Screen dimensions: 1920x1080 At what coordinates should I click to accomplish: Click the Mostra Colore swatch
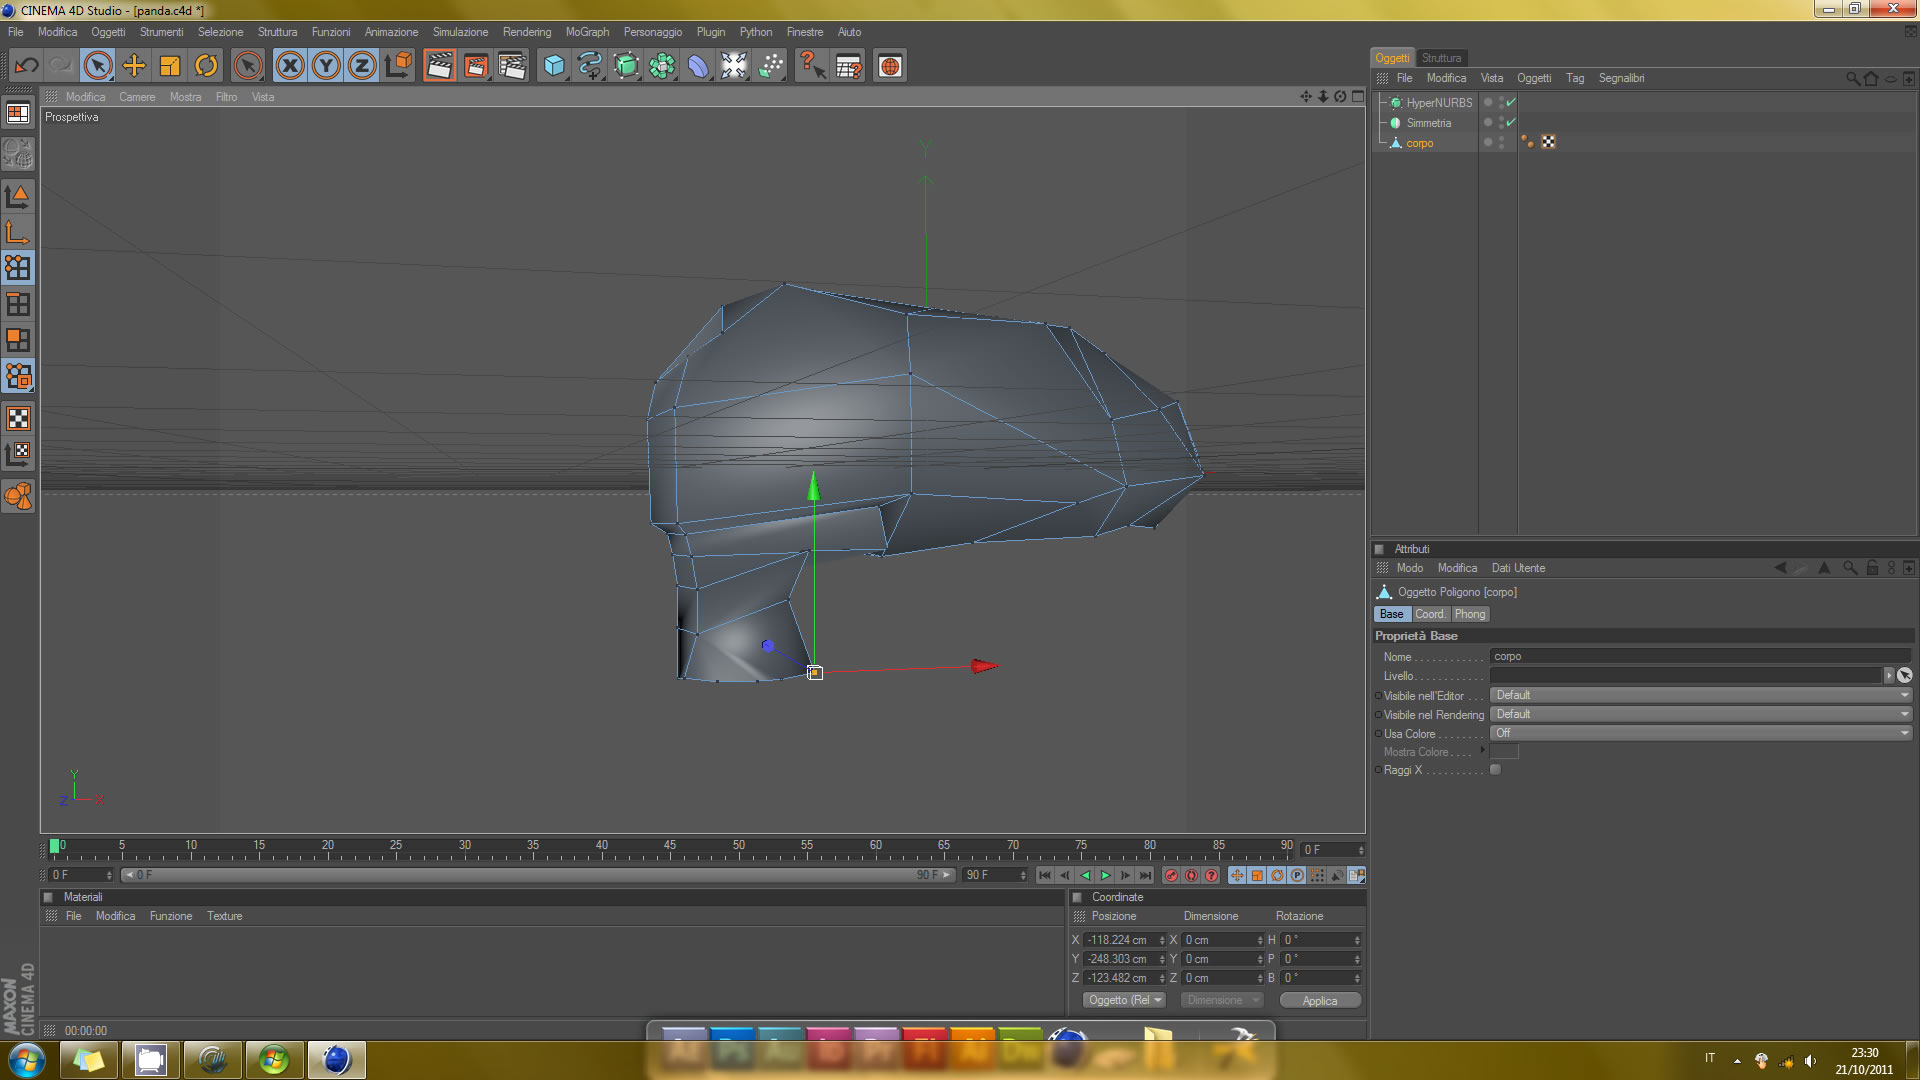pyautogui.click(x=1504, y=752)
